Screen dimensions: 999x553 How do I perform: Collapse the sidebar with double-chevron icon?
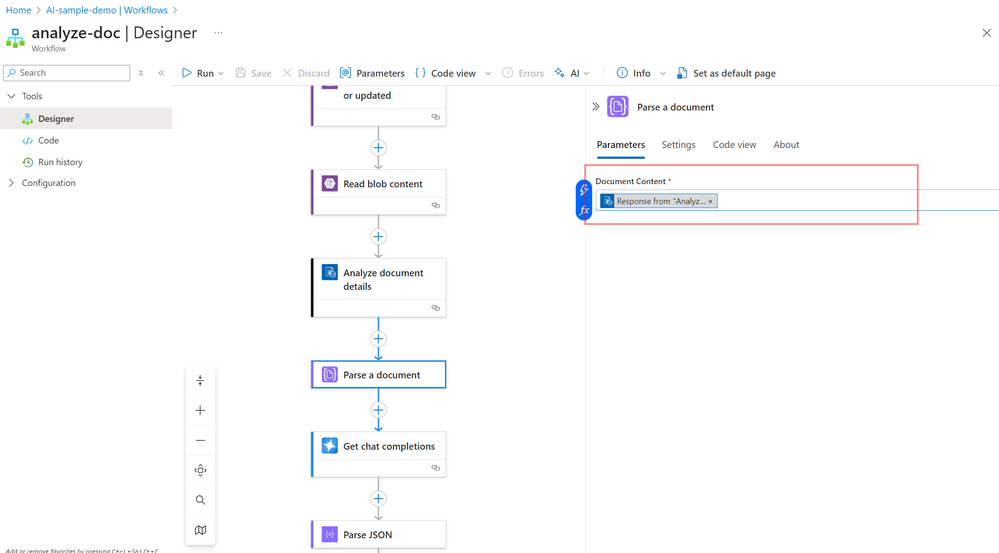(161, 73)
